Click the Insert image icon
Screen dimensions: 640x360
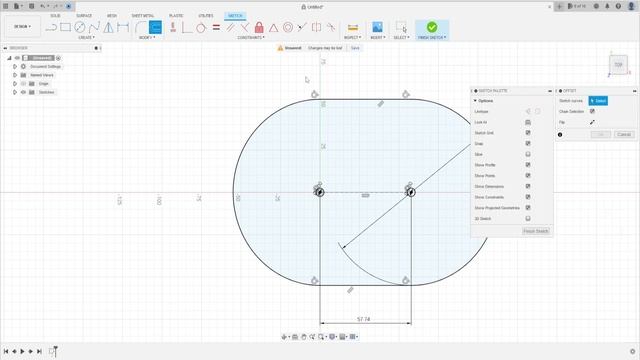[377, 27]
